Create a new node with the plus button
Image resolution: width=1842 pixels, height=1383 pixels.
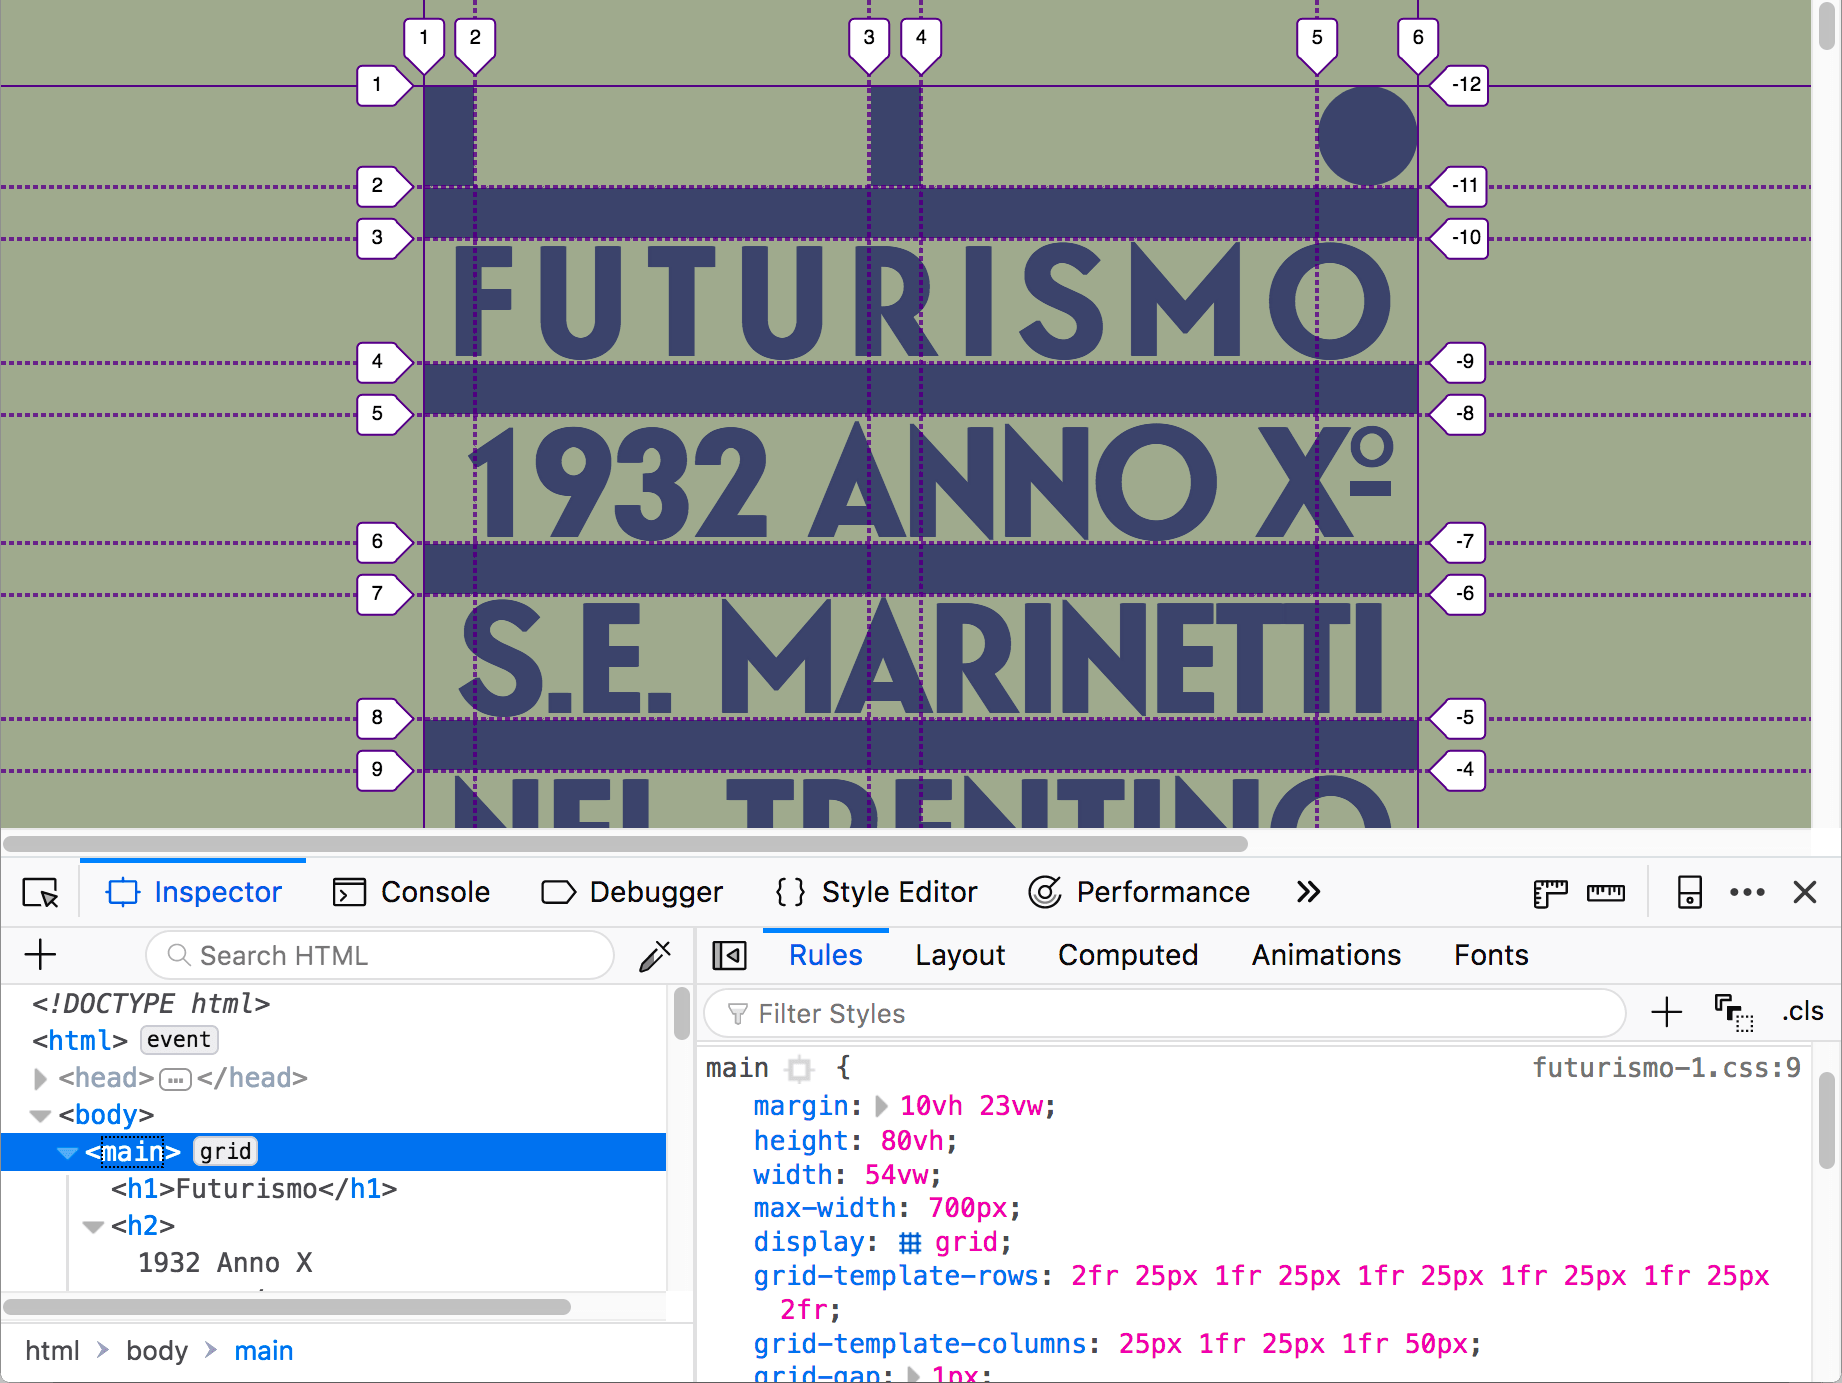pyautogui.click(x=40, y=955)
